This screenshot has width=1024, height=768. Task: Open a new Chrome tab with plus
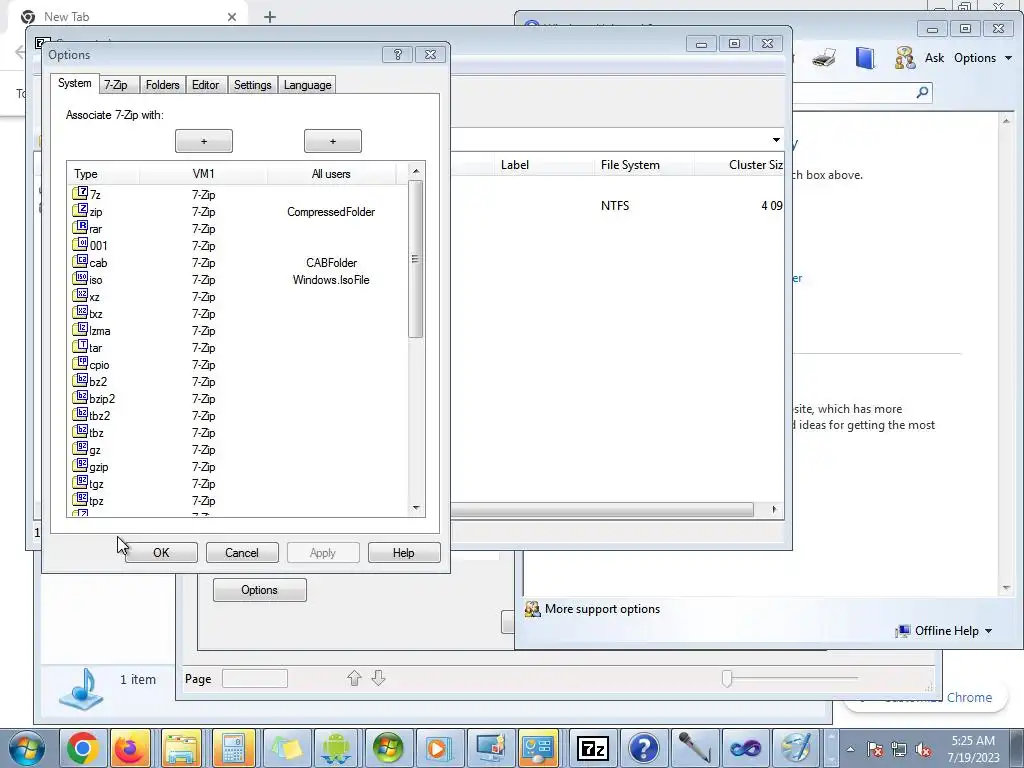click(270, 17)
